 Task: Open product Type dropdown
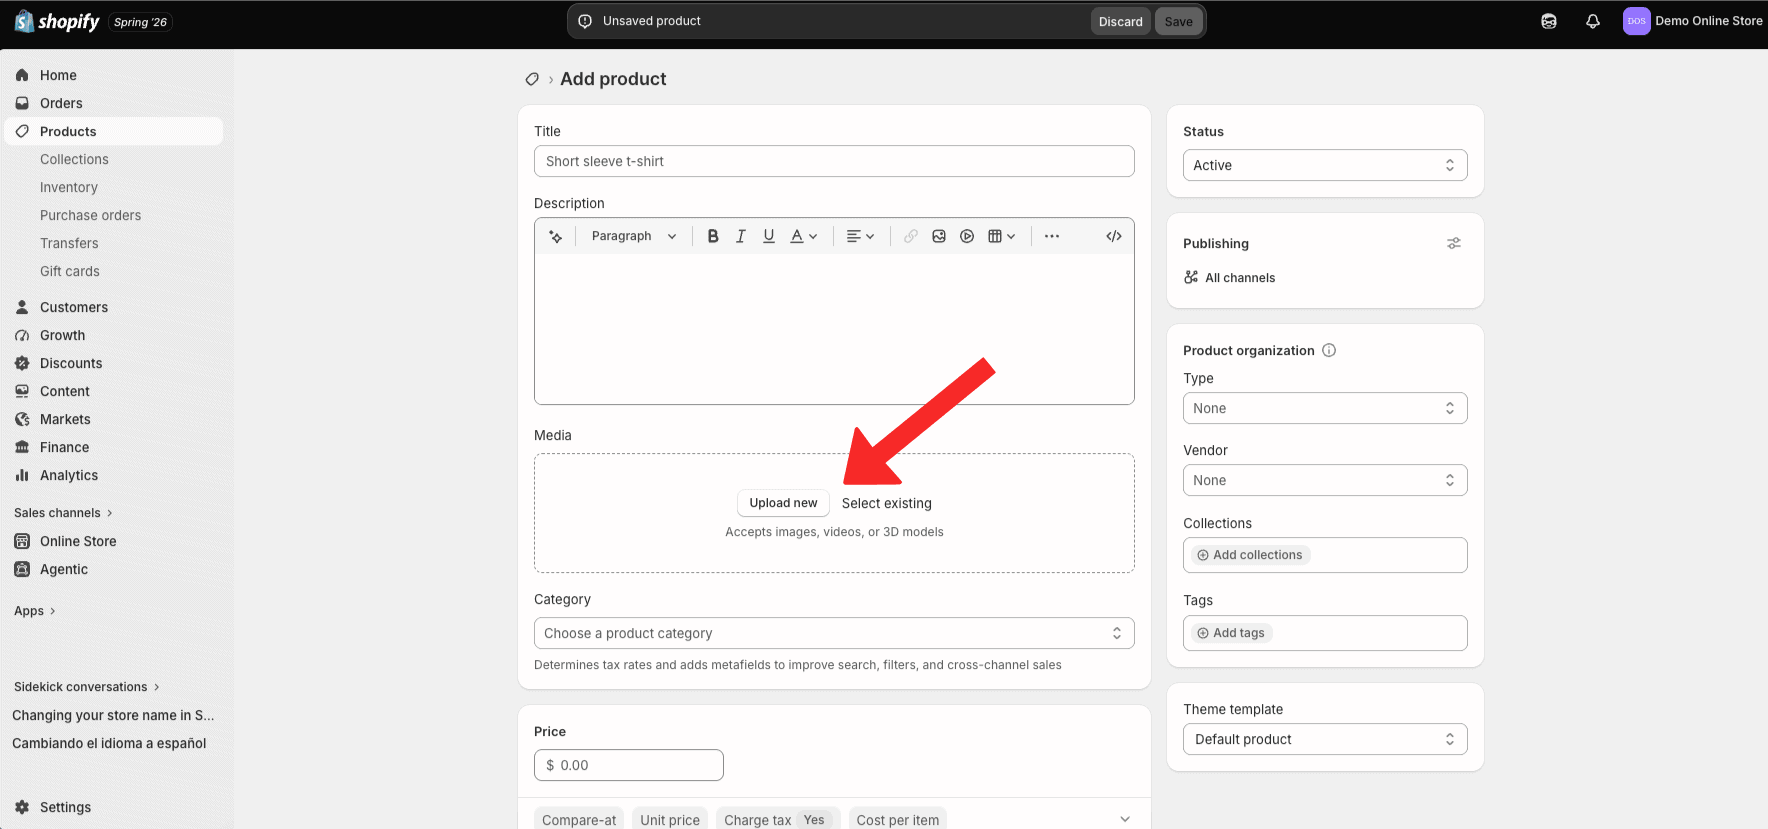1325,408
